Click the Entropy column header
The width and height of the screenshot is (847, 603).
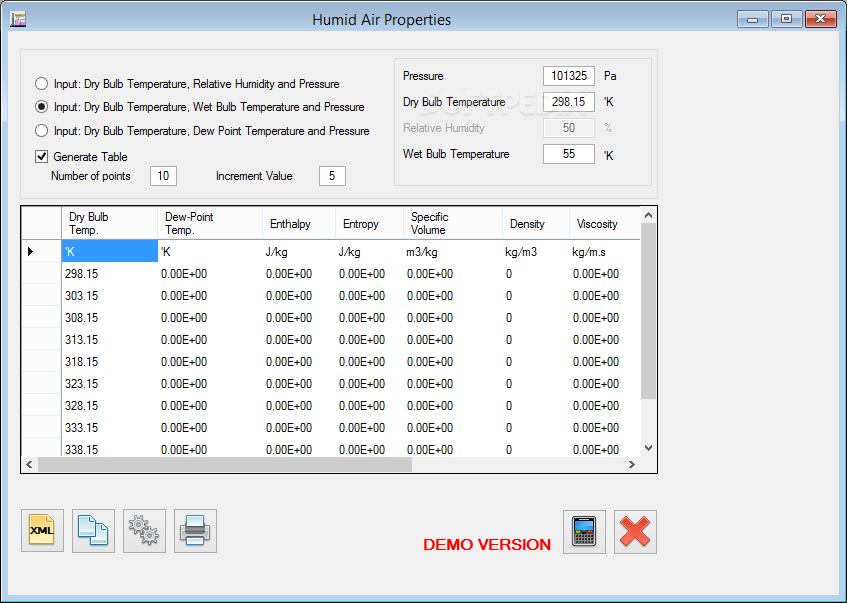(369, 223)
